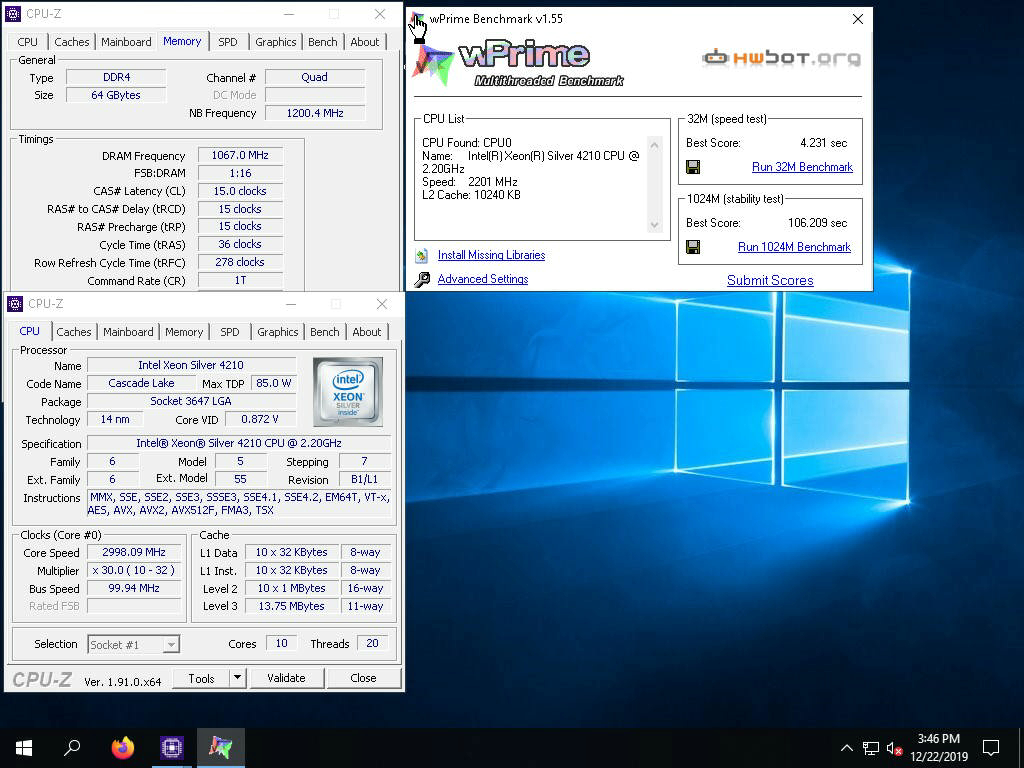Click the Threads value 20
Viewport: 1024px width, 768px height.
[372, 643]
